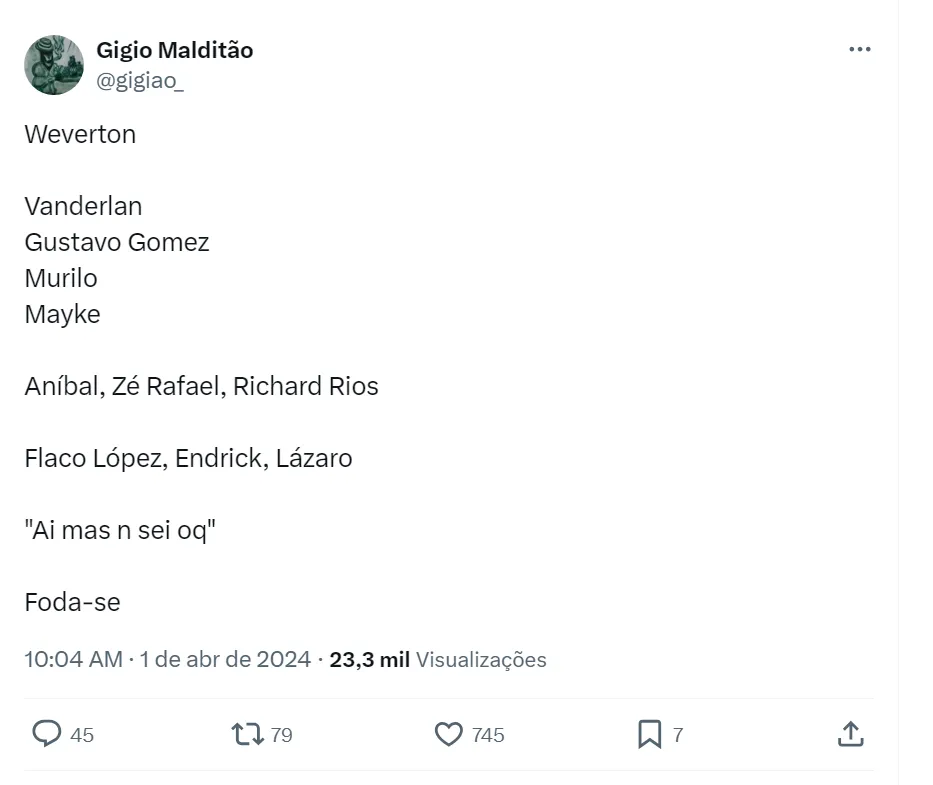Viewport: 933px width, 785px height.
Task: Click the Gustavo Gomez line of text
Action: [117, 242]
